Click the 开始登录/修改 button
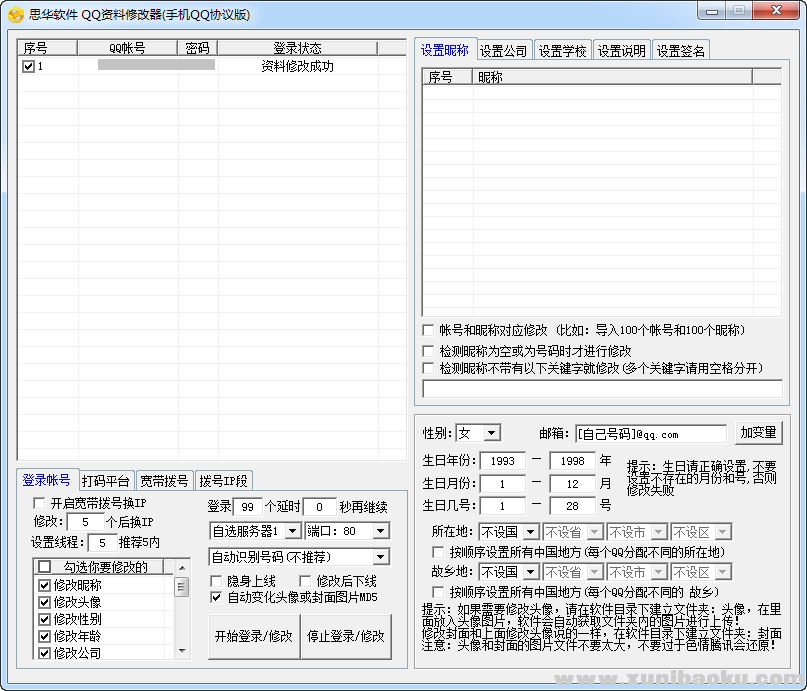The height and width of the screenshot is (691, 807). point(253,636)
